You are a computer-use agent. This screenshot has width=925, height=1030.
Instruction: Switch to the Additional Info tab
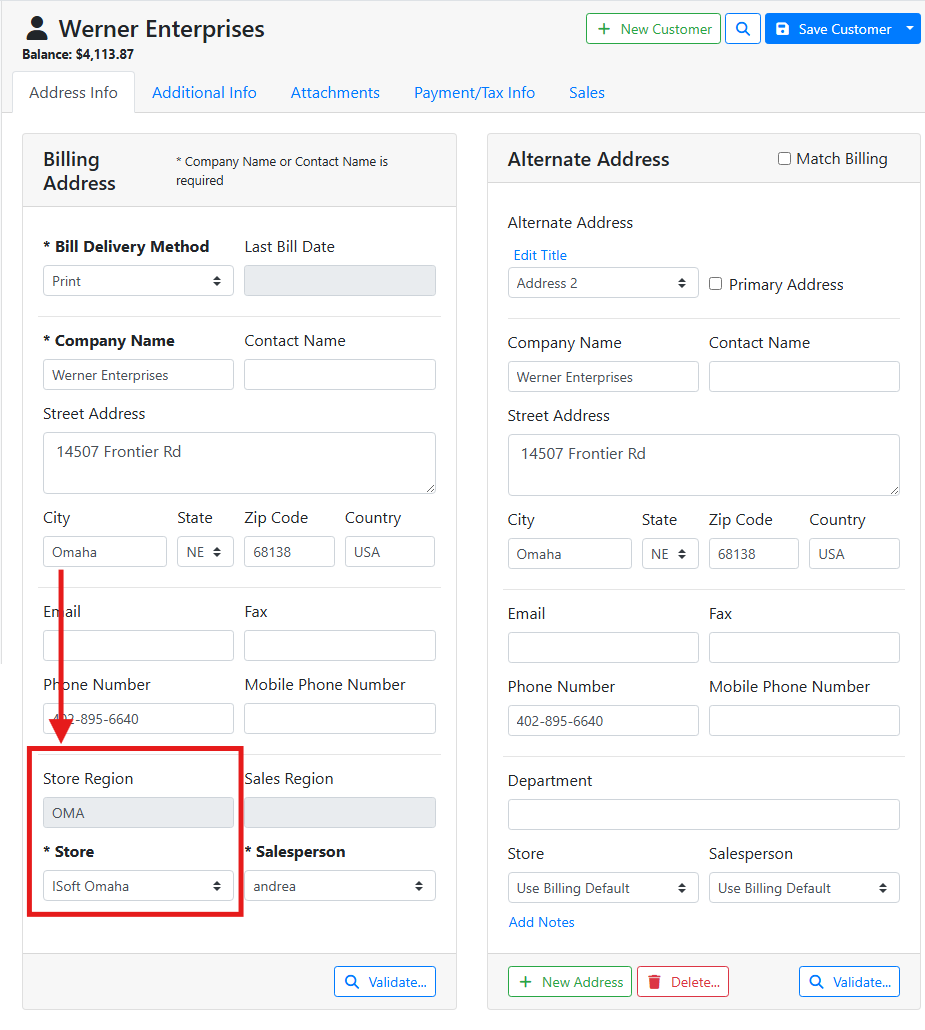tap(204, 92)
